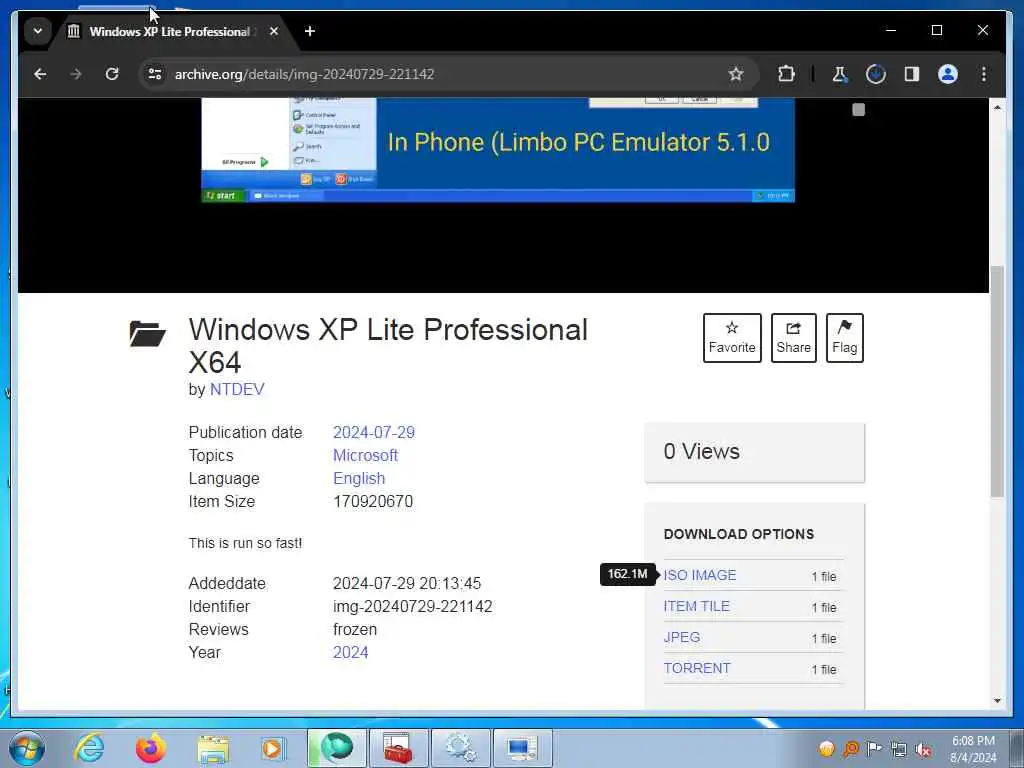Click the Reviews value frozen
Image resolution: width=1024 pixels, height=768 pixels.
click(x=355, y=630)
